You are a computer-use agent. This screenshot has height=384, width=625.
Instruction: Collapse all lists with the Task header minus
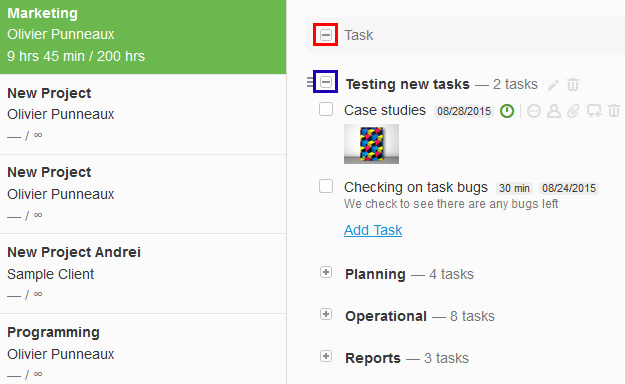tap(326, 35)
